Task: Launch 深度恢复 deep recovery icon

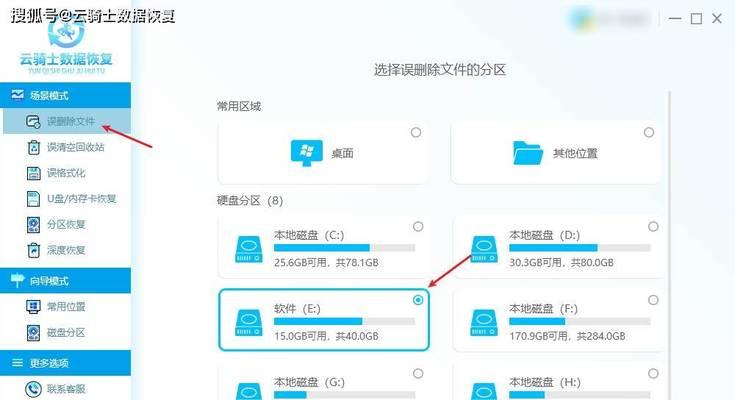Action: 33,250
